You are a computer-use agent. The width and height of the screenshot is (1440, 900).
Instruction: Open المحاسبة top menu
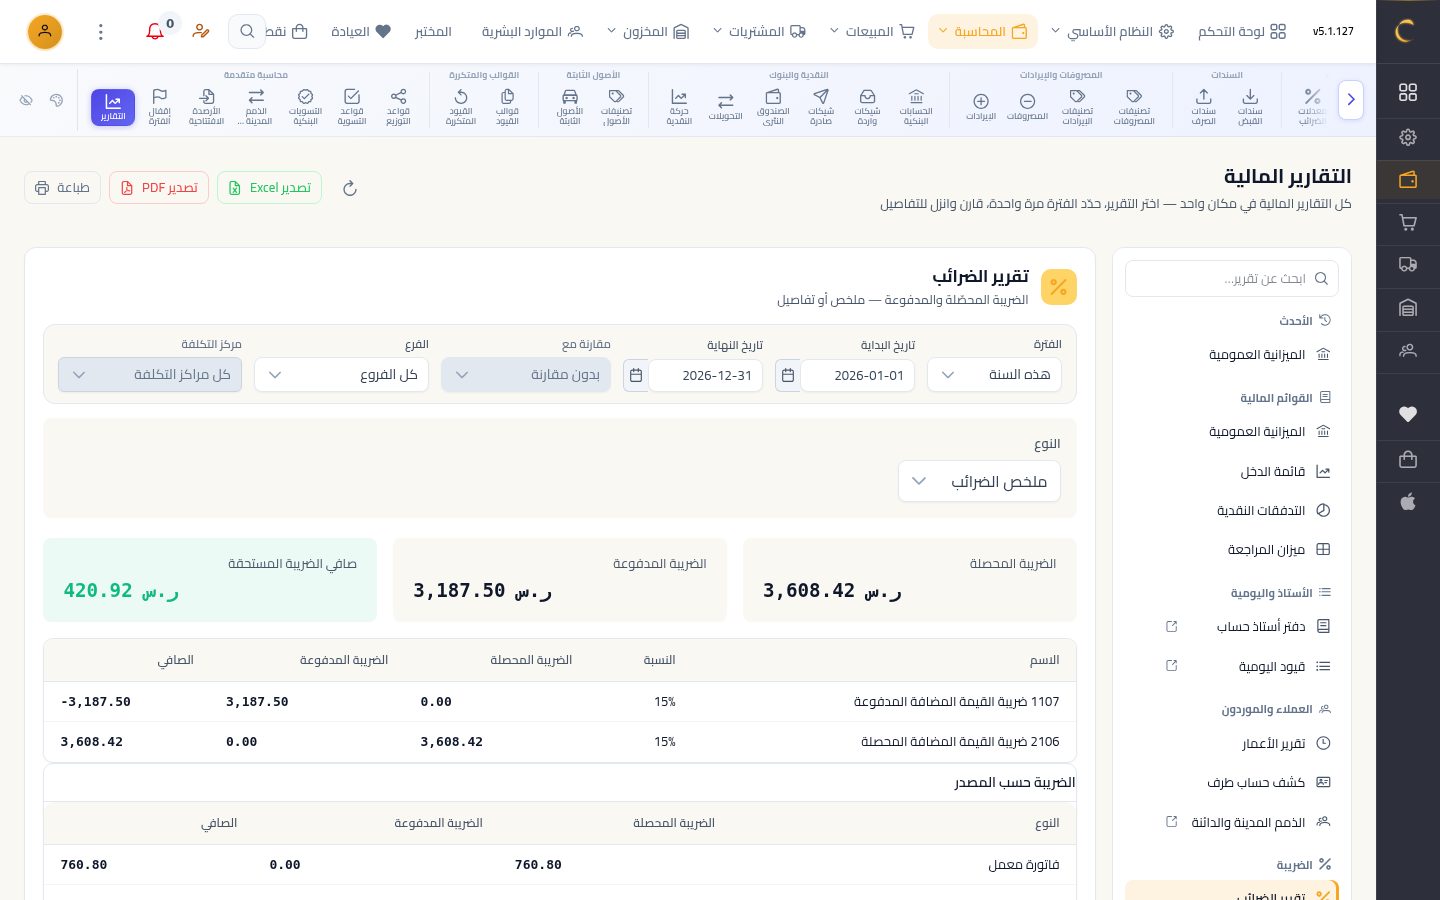pyautogui.click(x=983, y=32)
